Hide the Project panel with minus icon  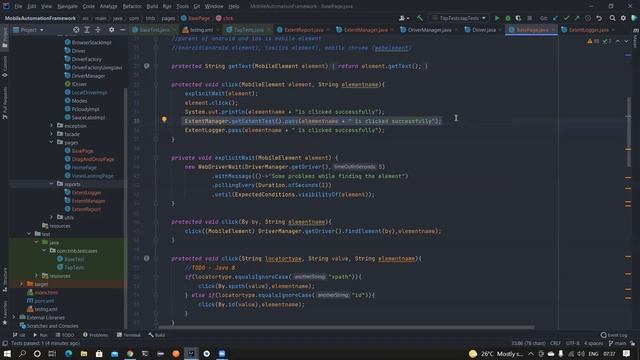coord(122,30)
